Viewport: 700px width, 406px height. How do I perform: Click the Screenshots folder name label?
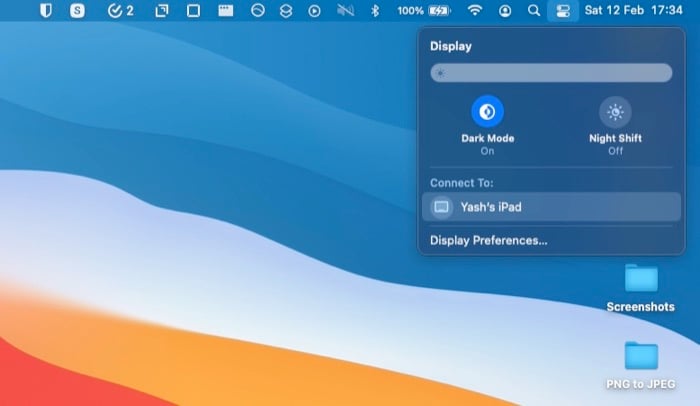tap(641, 307)
